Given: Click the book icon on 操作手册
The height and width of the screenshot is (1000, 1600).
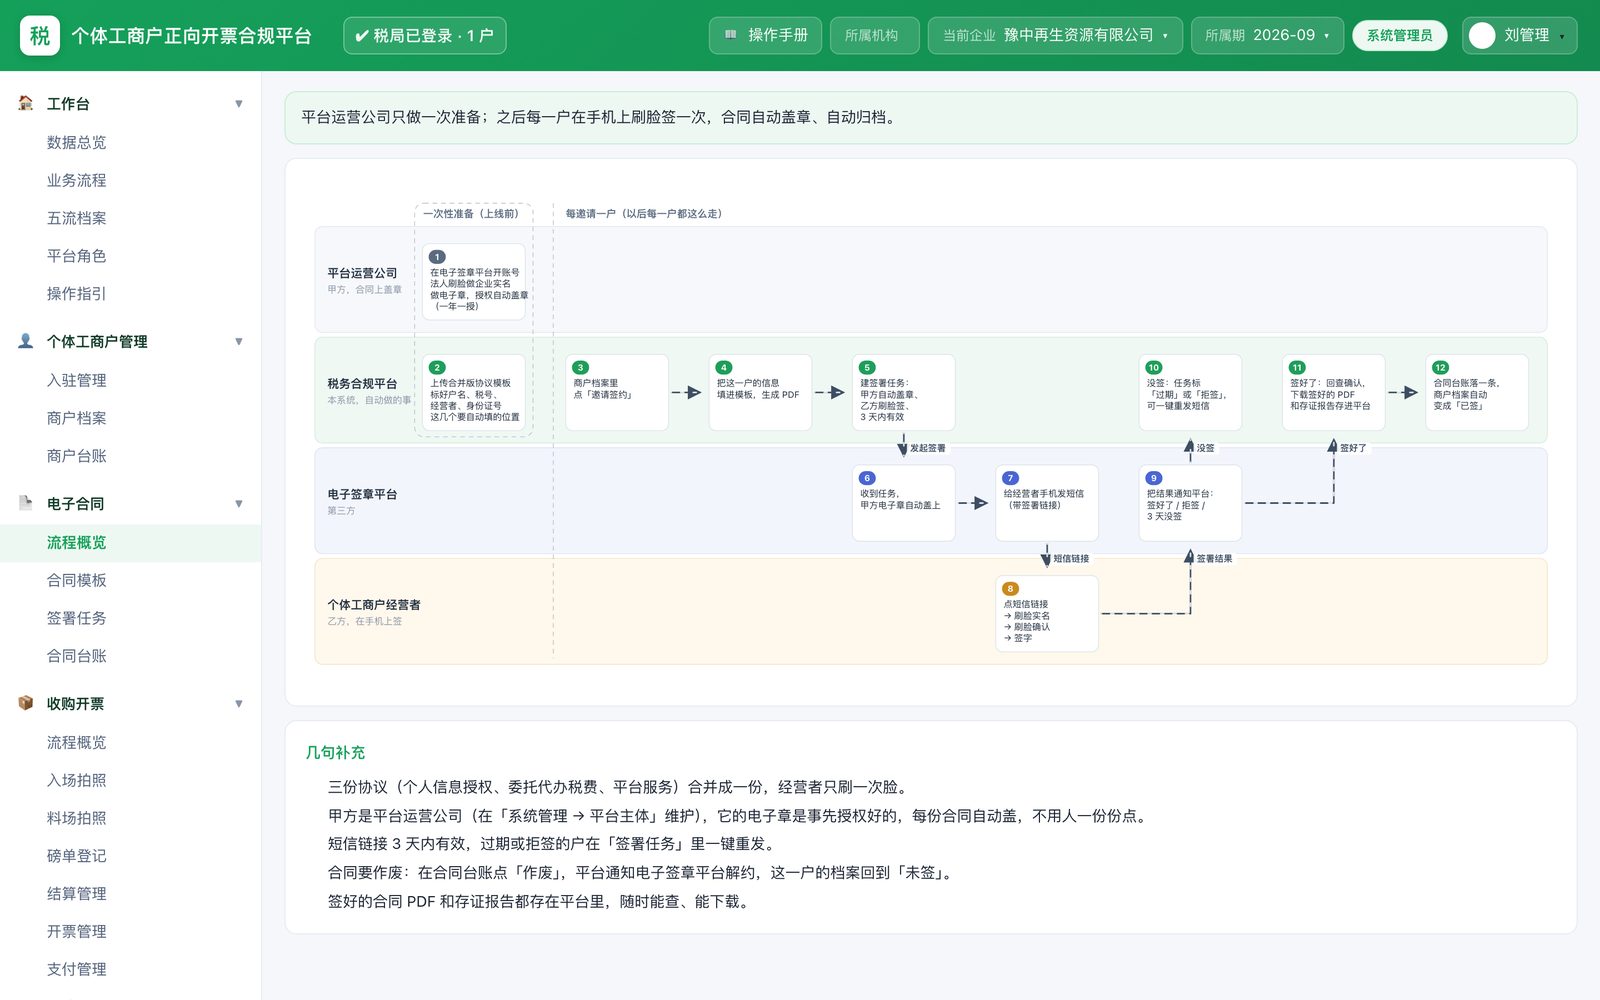Looking at the screenshot, I should (x=731, y=35).
